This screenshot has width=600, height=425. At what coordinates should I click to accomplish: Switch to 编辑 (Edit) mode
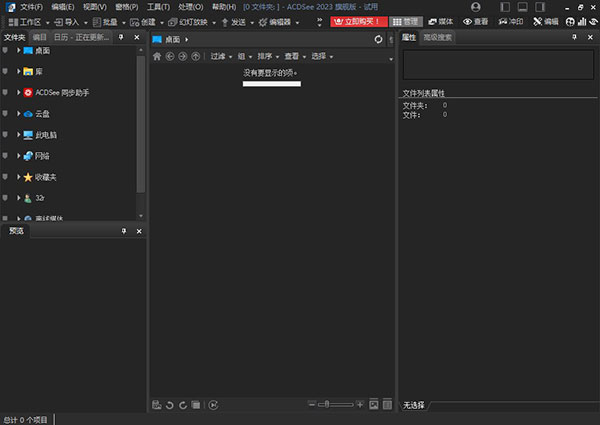click(546, 22)
